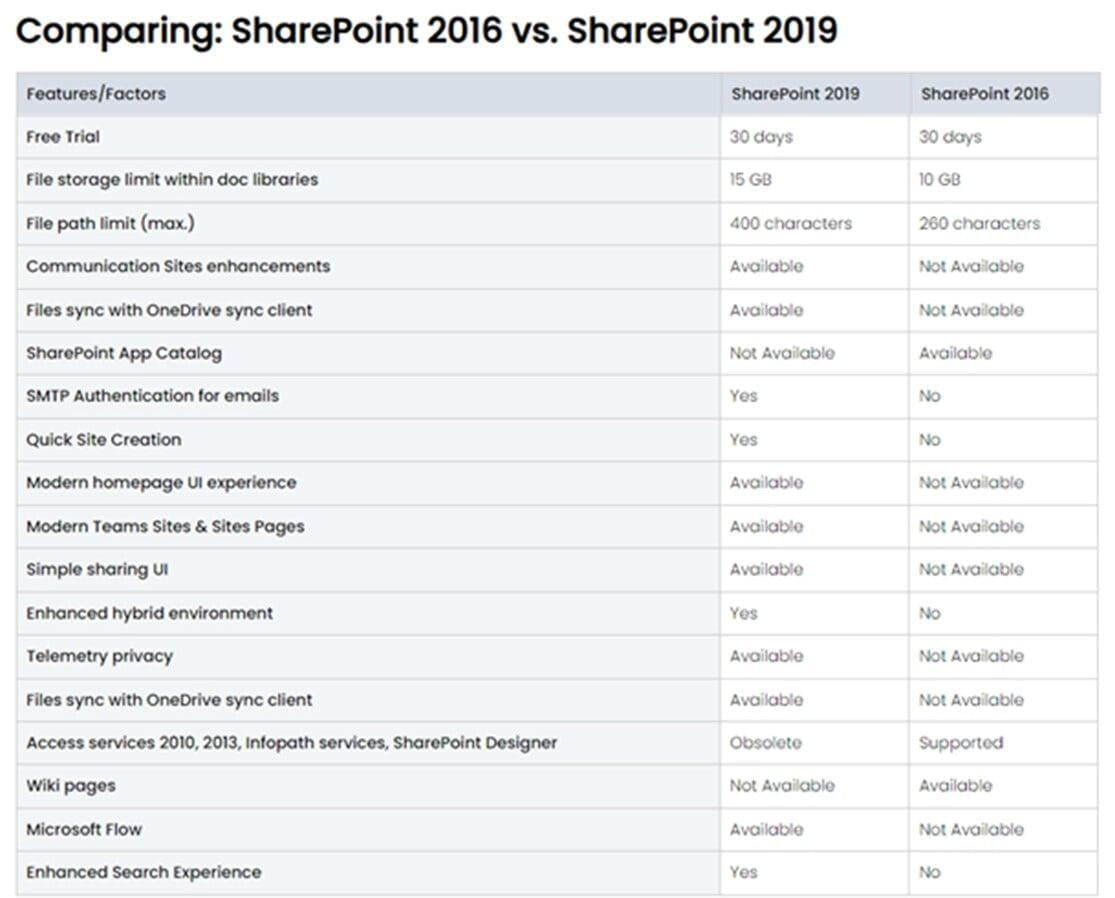
Task: Select the Wiki pages row label
Action: 70,786
